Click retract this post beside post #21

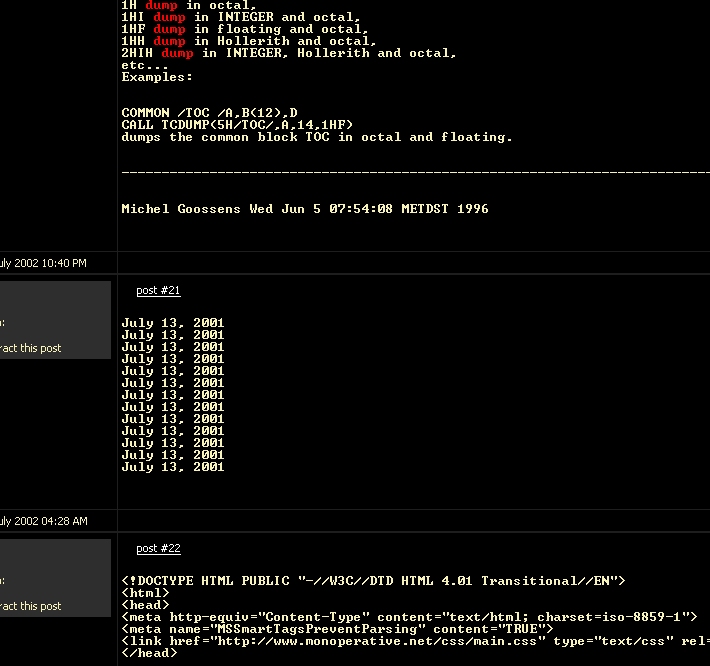click(x=30, y=348)
